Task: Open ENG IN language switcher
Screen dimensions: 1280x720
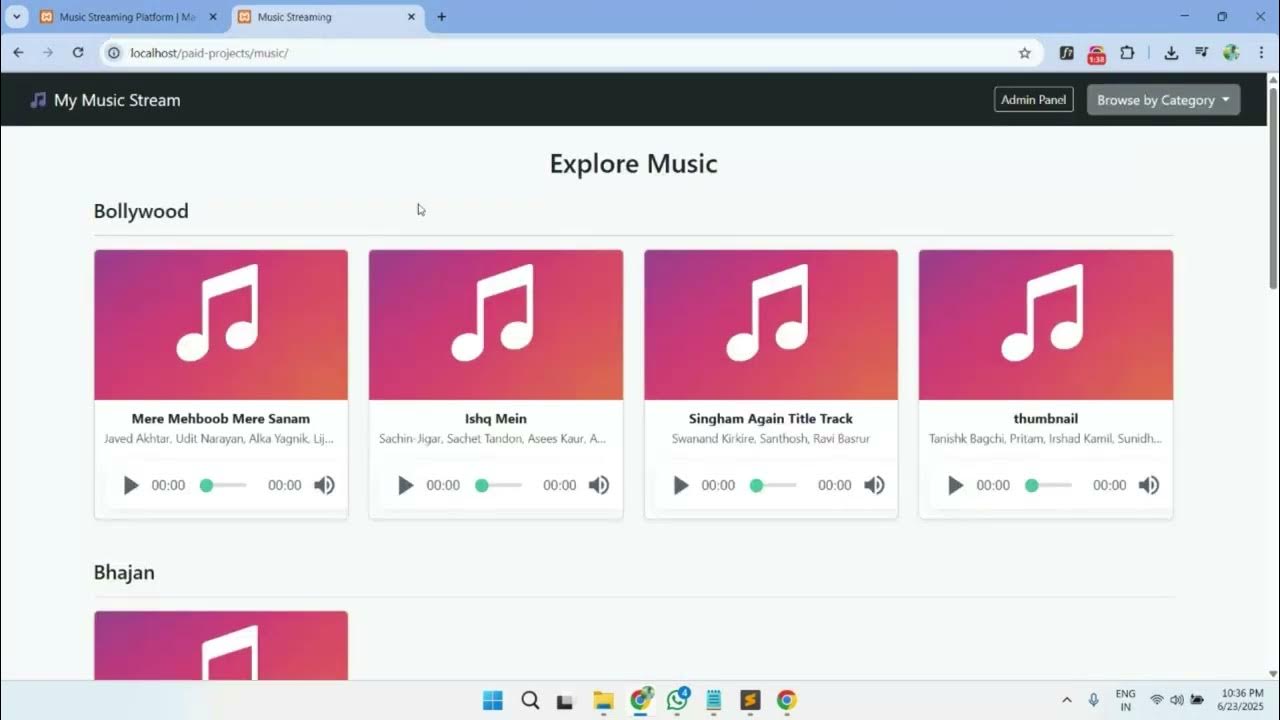Action: 1125,700
